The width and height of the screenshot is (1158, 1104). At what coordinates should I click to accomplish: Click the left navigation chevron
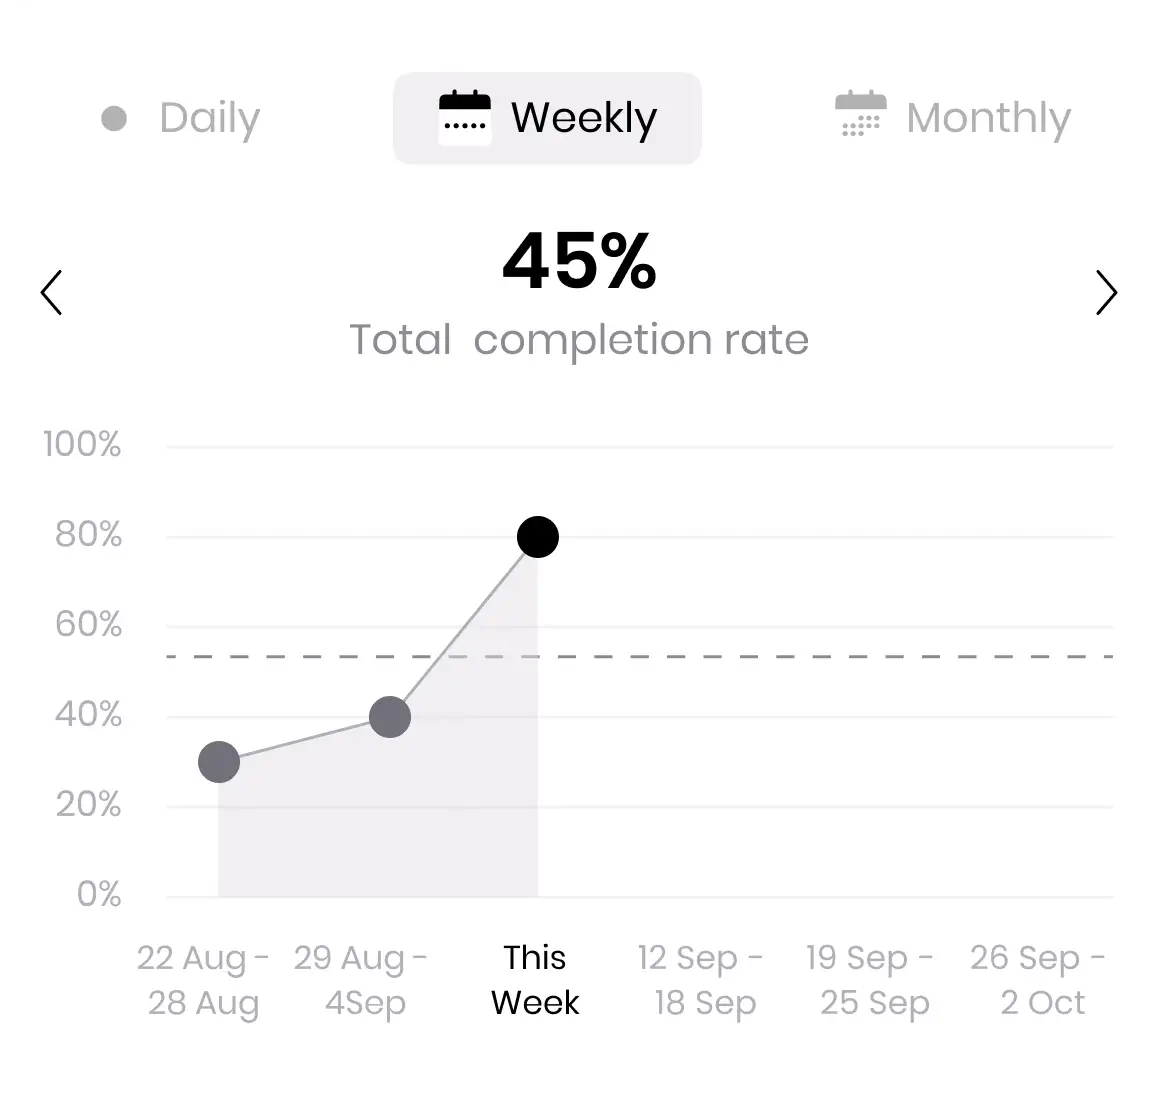pos(51,292)
